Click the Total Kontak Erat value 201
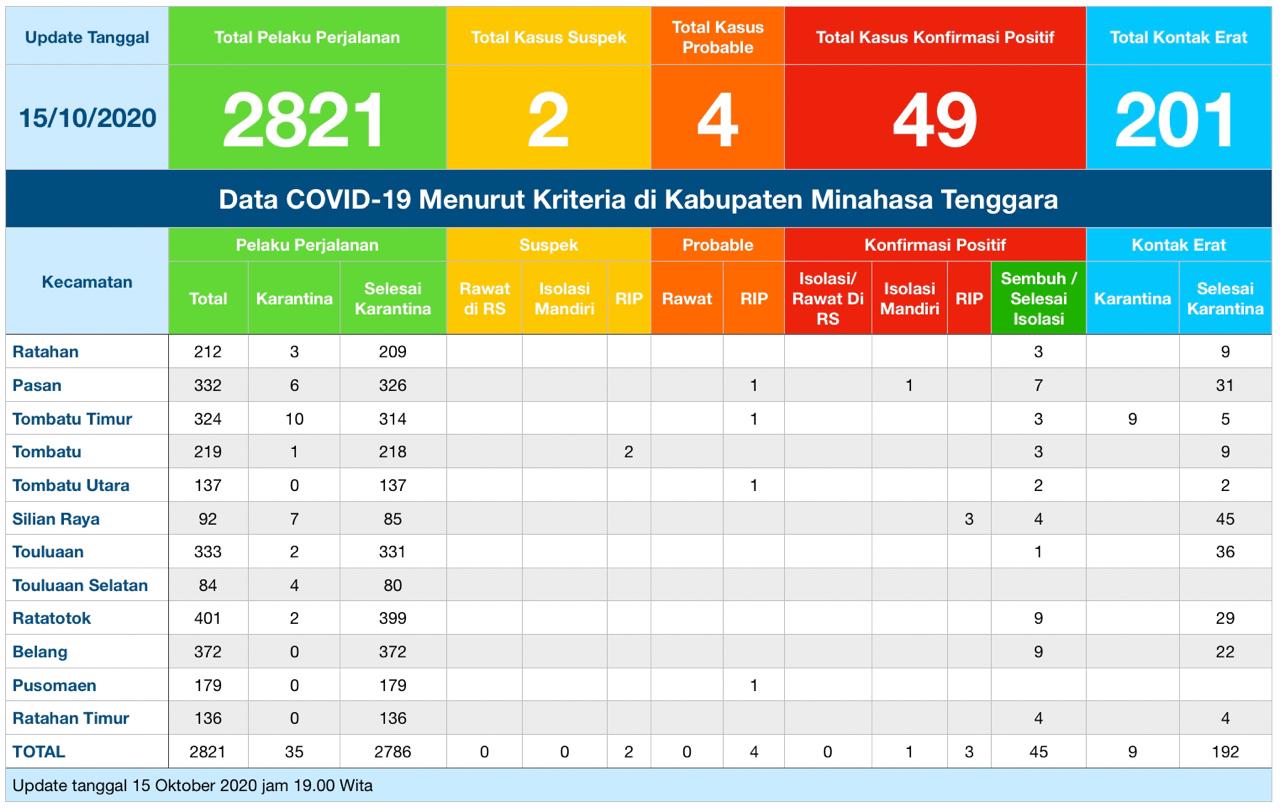 point(1177,120)
